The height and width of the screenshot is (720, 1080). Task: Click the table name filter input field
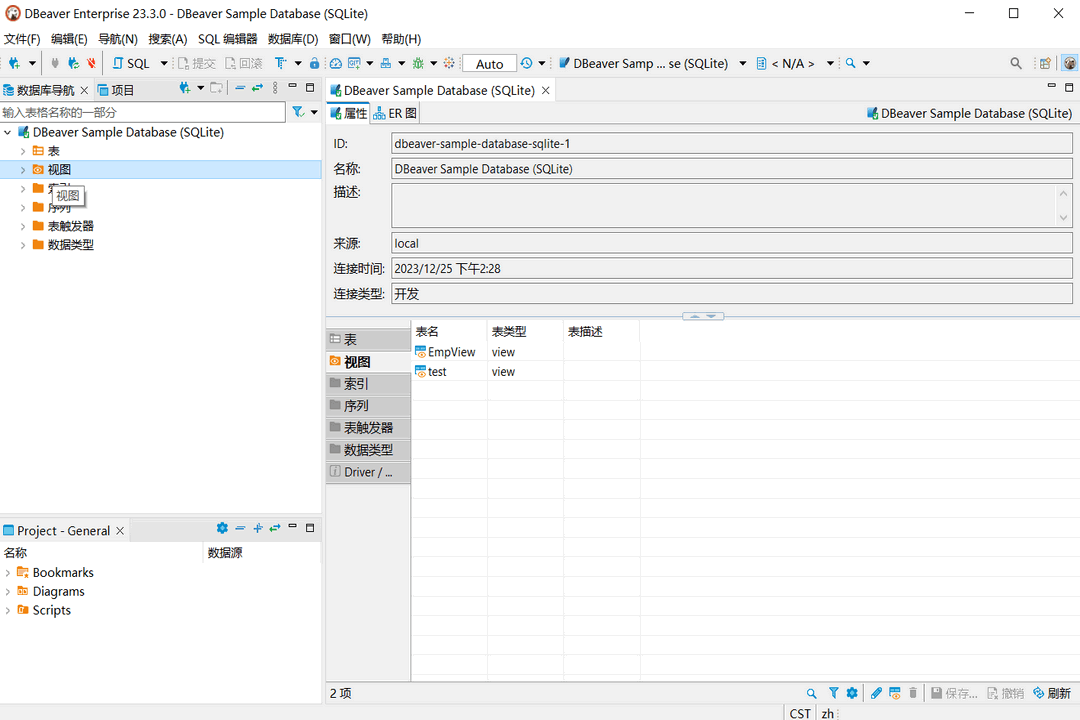coord(142,113)
